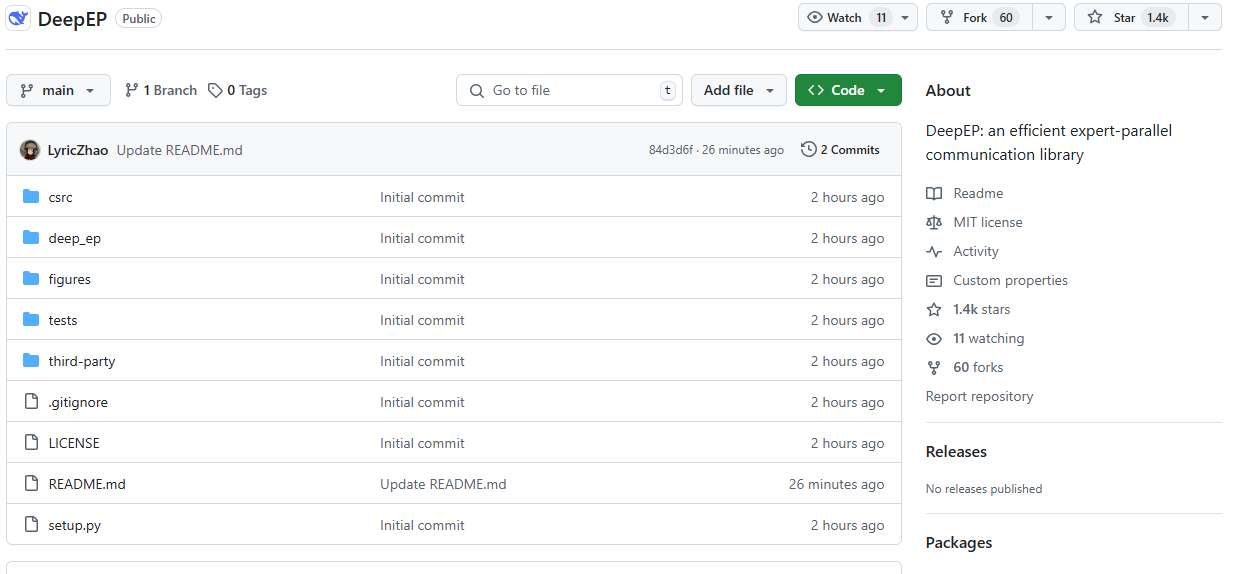
Task: Click the tags icon next to 0 Tags
Action: pos(215,90)
